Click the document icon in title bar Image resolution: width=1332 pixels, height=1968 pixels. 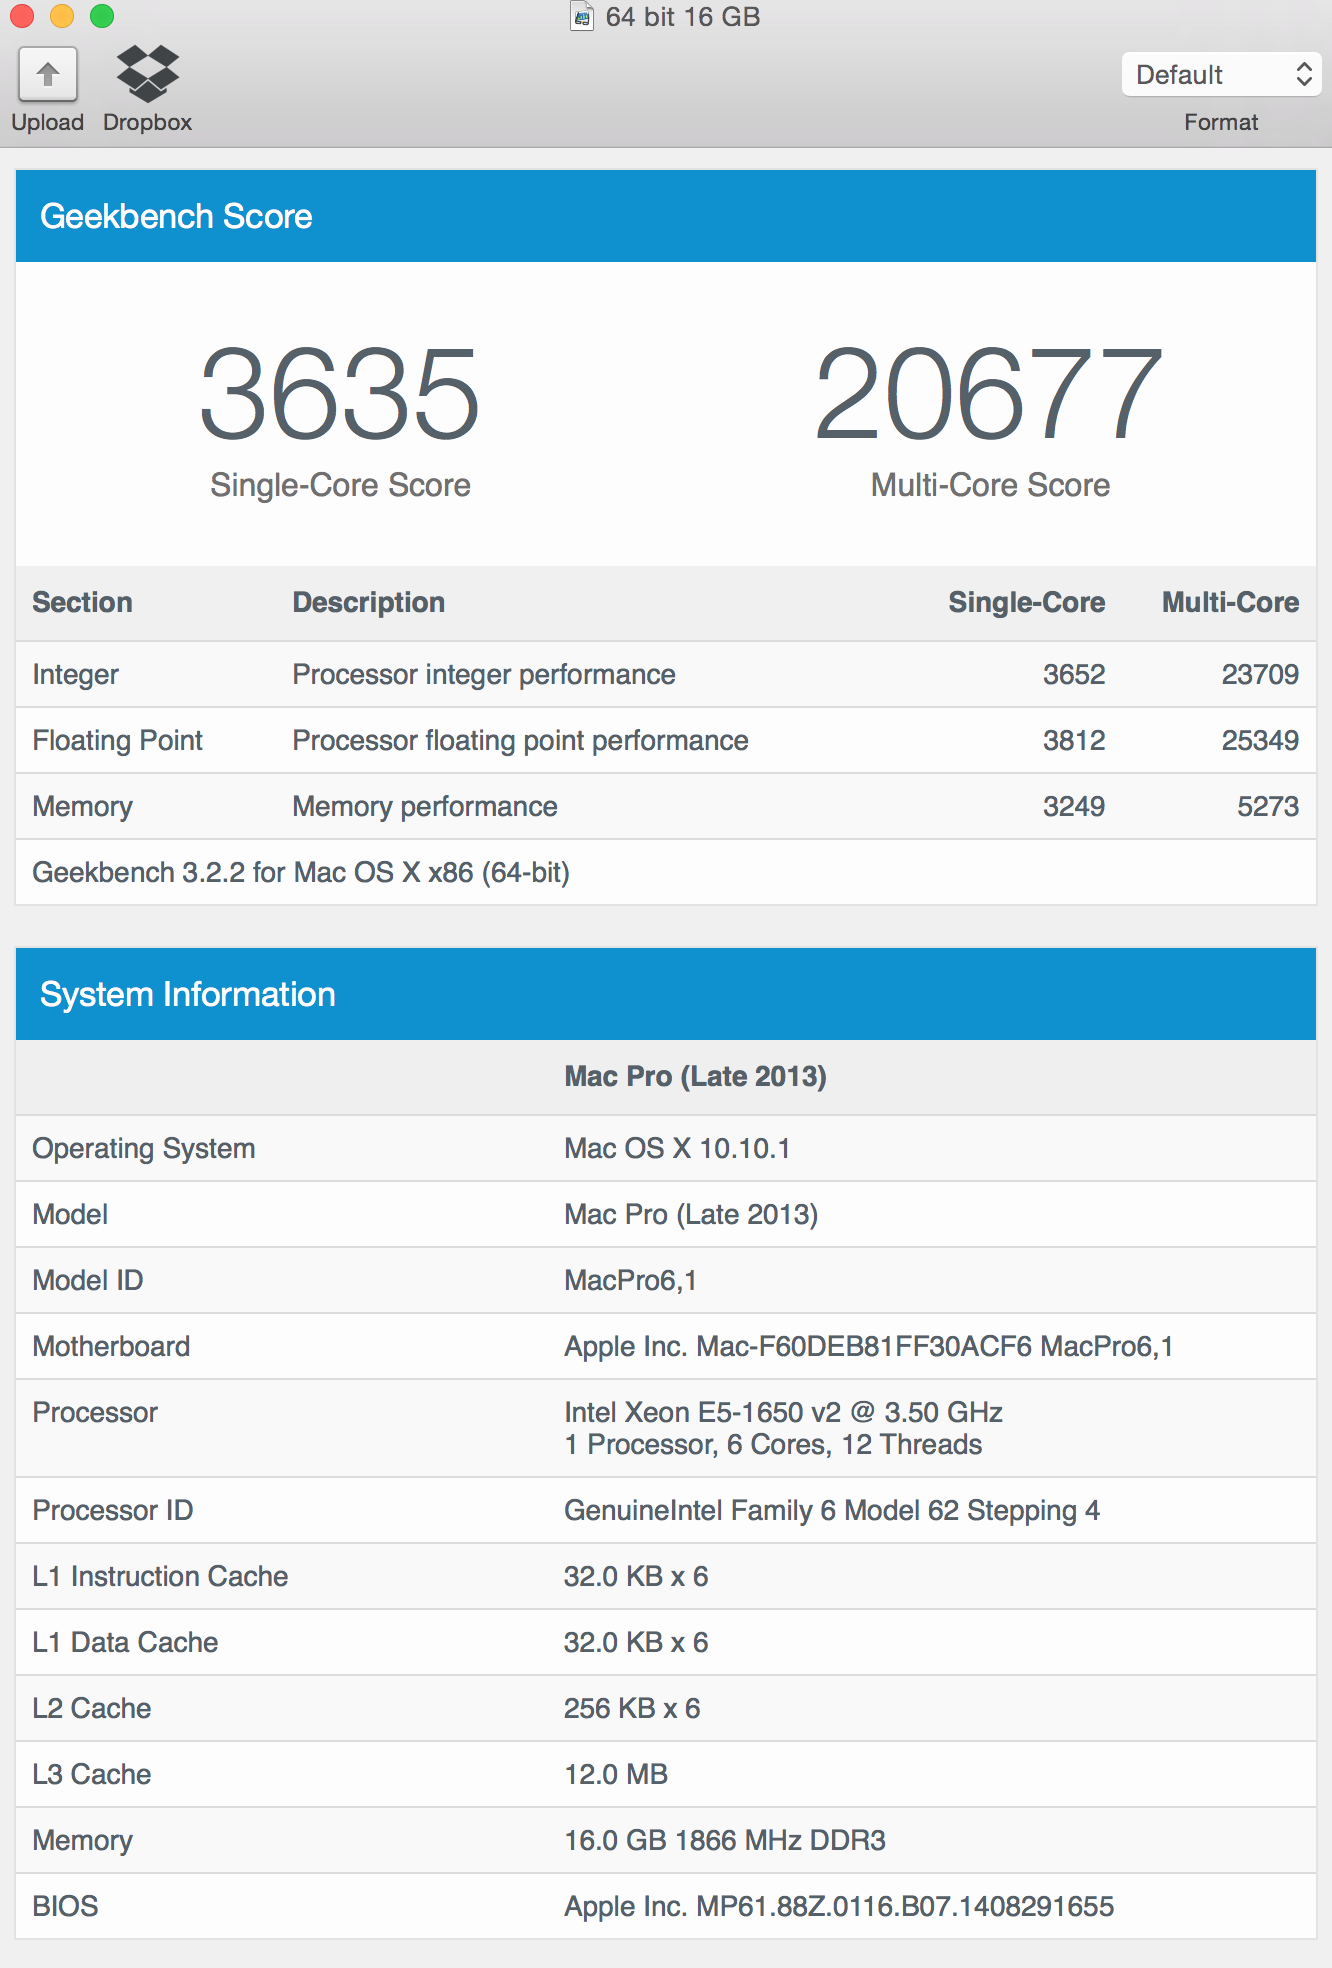tap(582, 16)
